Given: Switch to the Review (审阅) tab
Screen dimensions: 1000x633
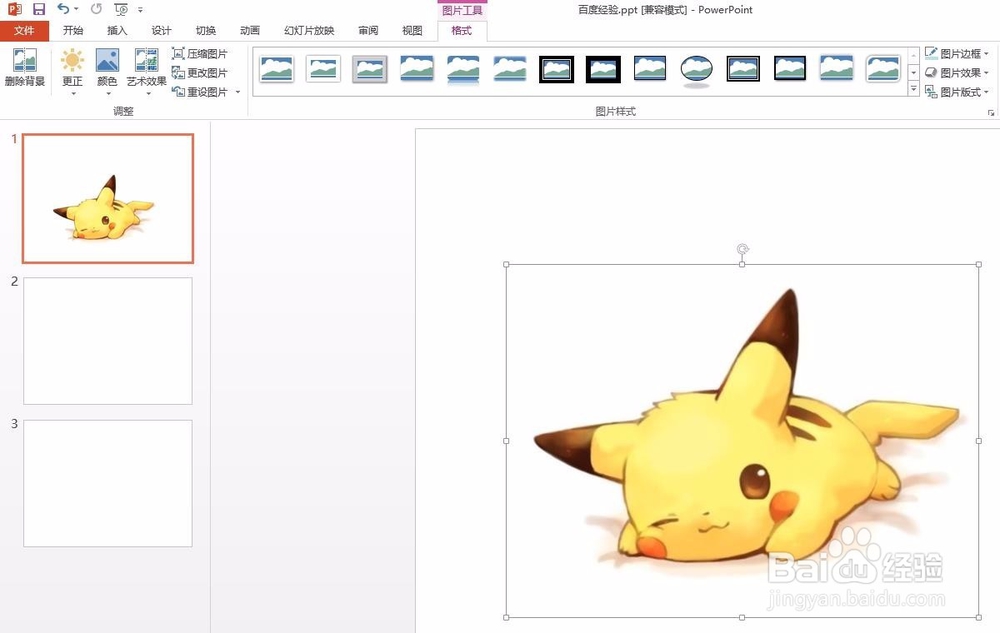Looking at the screenshot, I should tap(368, 31).
